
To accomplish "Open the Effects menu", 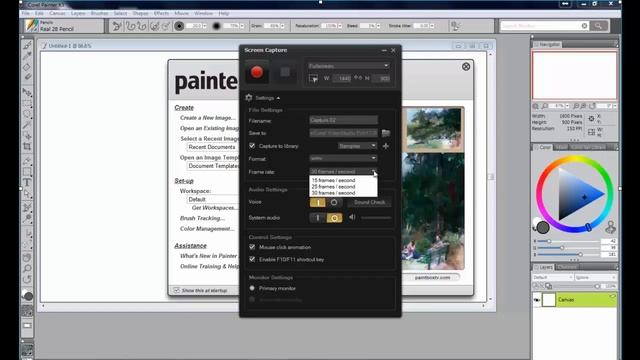I will pyautogui.click(x=161, y=13).
